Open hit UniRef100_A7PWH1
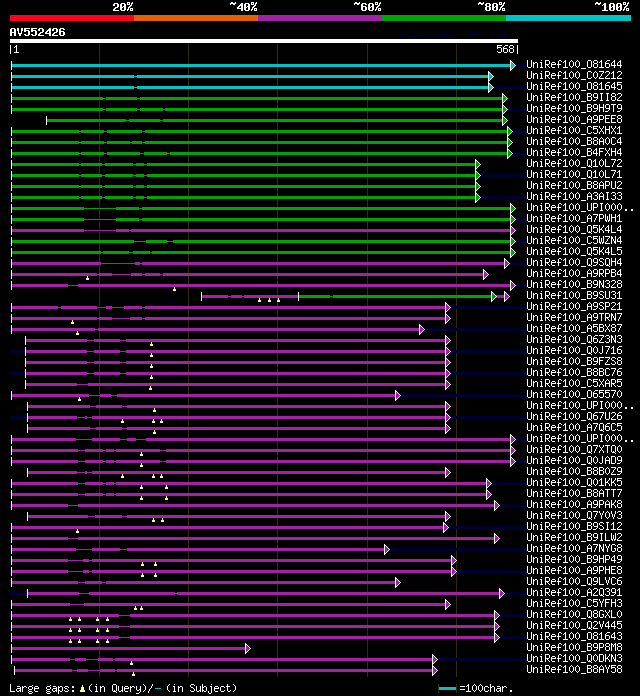 tap(574, 218)
